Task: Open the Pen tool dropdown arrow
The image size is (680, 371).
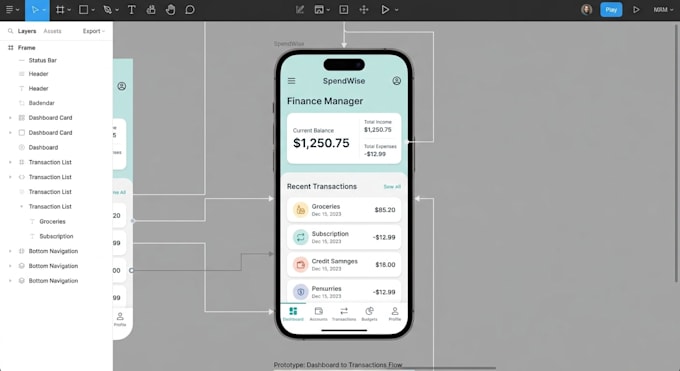Action: [116, 10]
